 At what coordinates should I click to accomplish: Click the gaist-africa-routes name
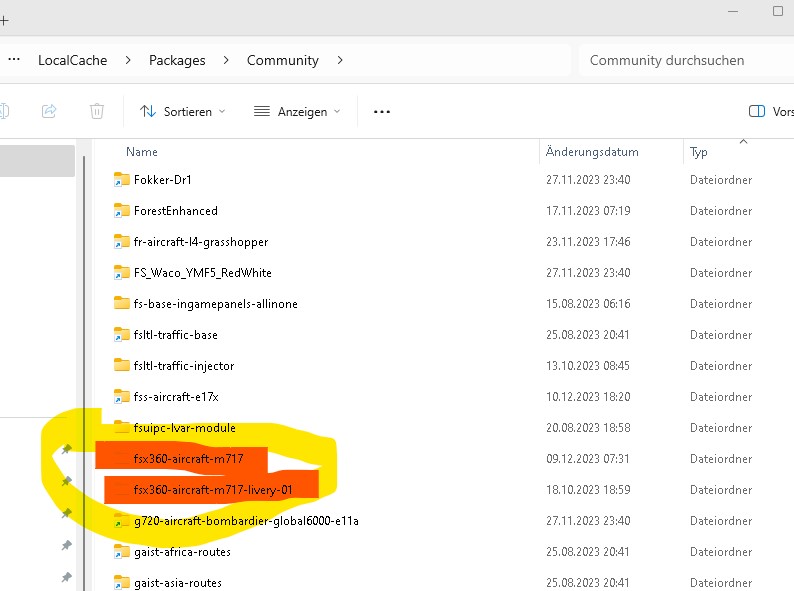[182, 551]
